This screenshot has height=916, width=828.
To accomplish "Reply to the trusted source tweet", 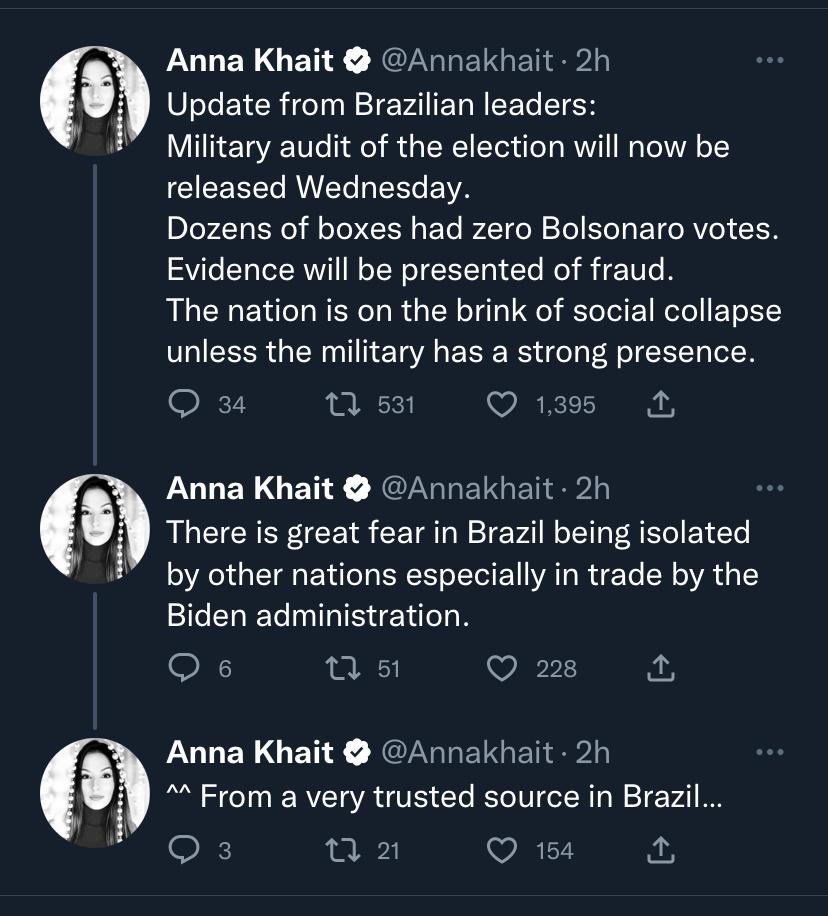I will 182,850.
